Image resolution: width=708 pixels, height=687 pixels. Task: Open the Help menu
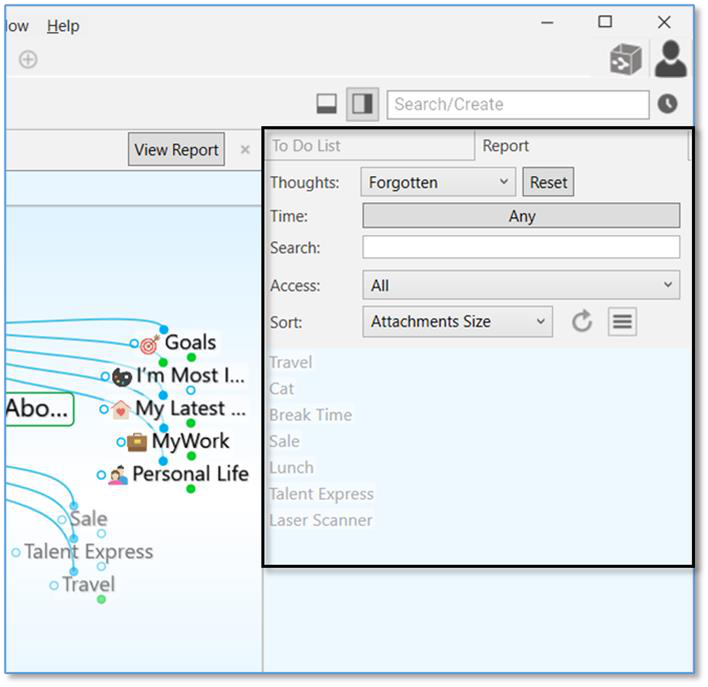(63, 26)
